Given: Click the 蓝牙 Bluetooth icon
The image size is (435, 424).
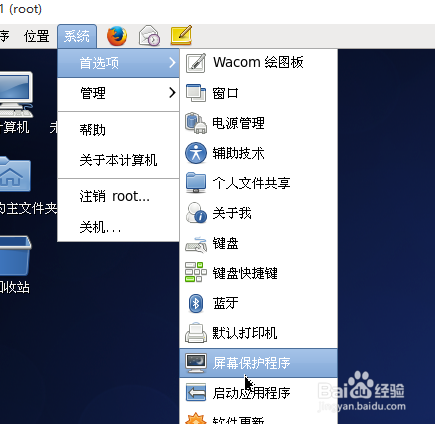Looking at the screenshot, I should tap(196, 303).
